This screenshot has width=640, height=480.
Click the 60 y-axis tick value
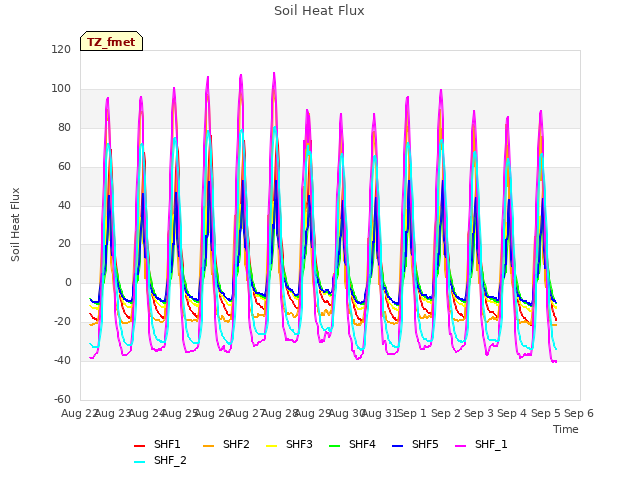pos(64,166)
